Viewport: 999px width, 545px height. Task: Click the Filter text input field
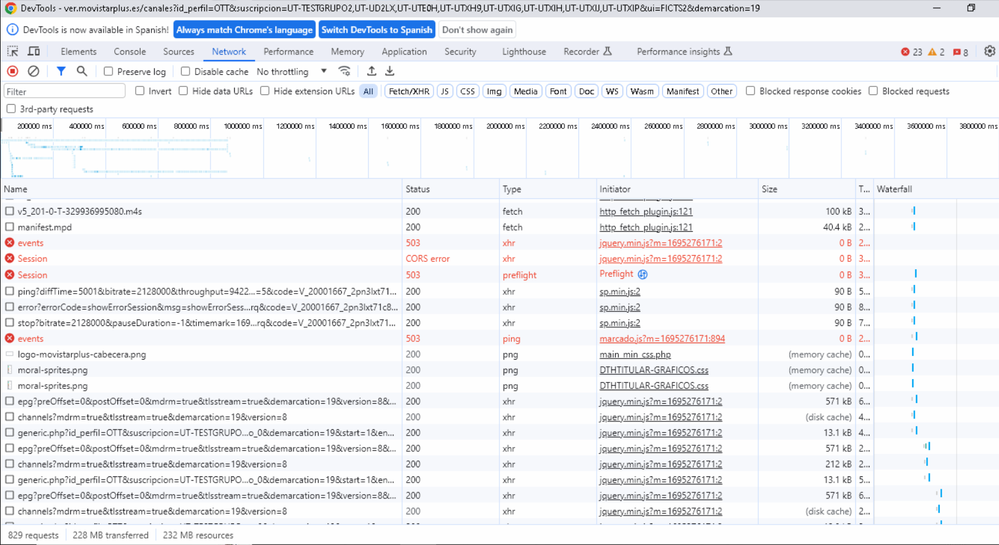coord(64,91)
